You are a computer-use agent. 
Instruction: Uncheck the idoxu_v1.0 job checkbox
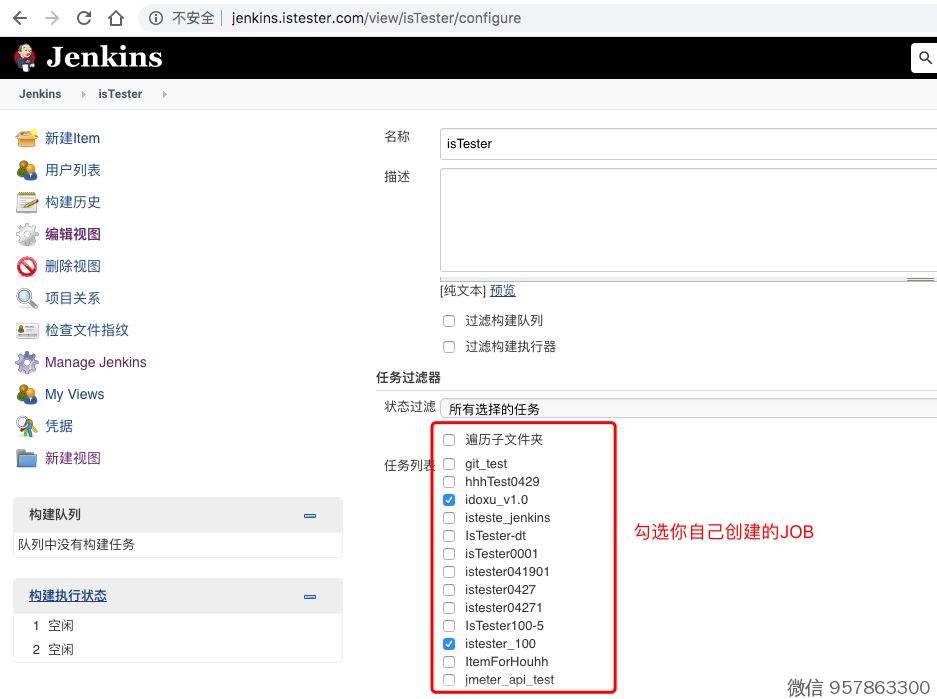click(x=449, y=500)
